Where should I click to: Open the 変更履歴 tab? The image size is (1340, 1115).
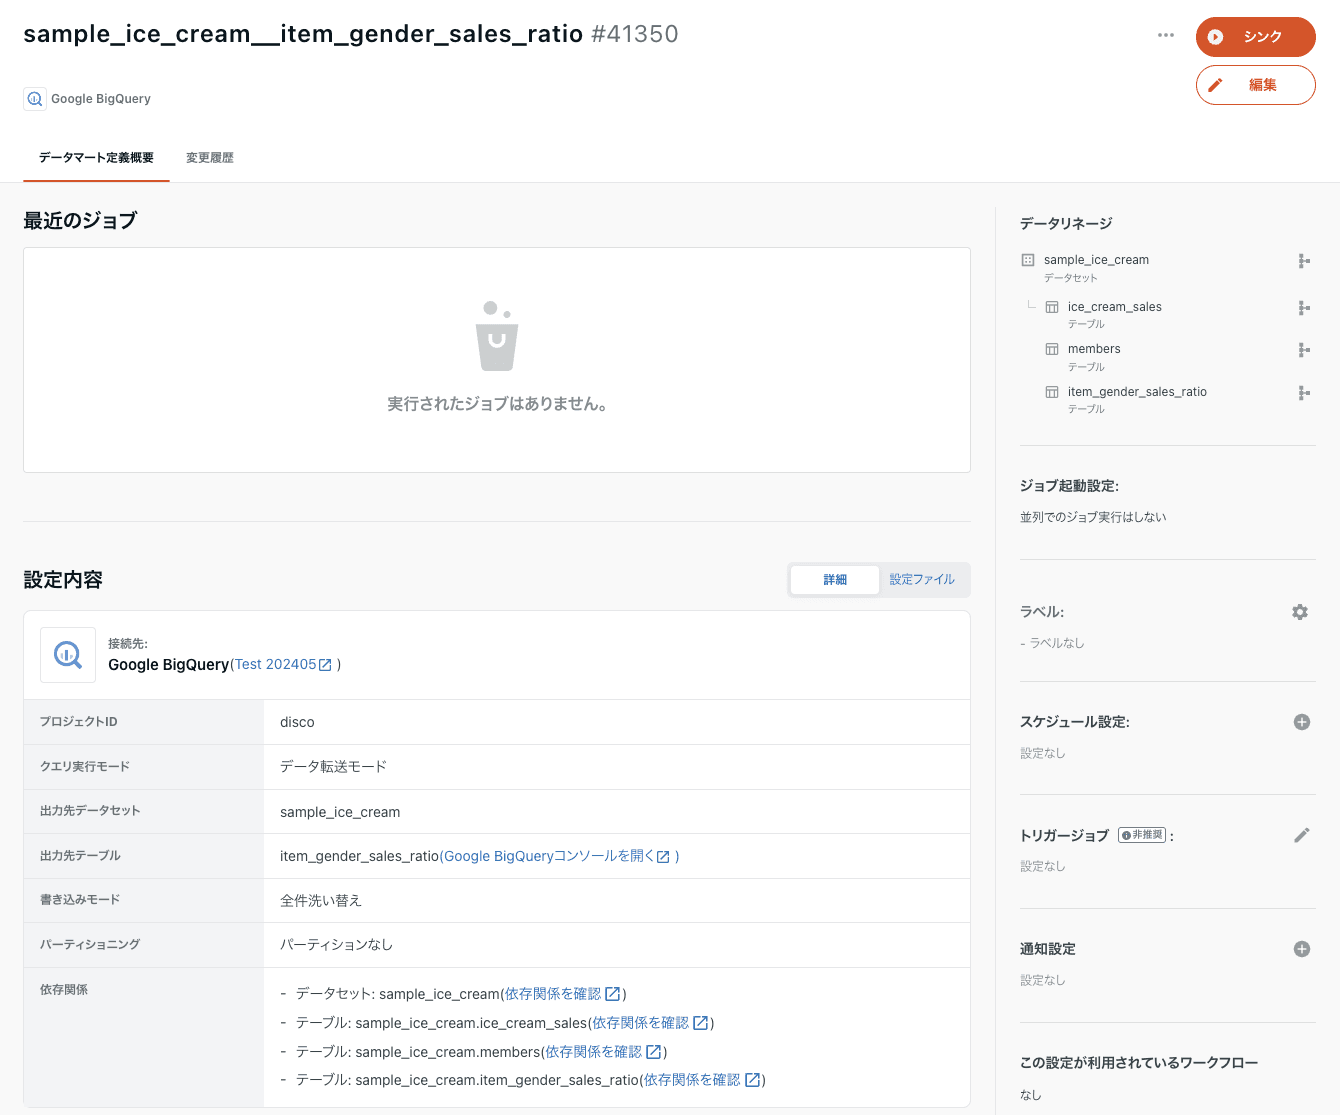click(x=210, y=158)
